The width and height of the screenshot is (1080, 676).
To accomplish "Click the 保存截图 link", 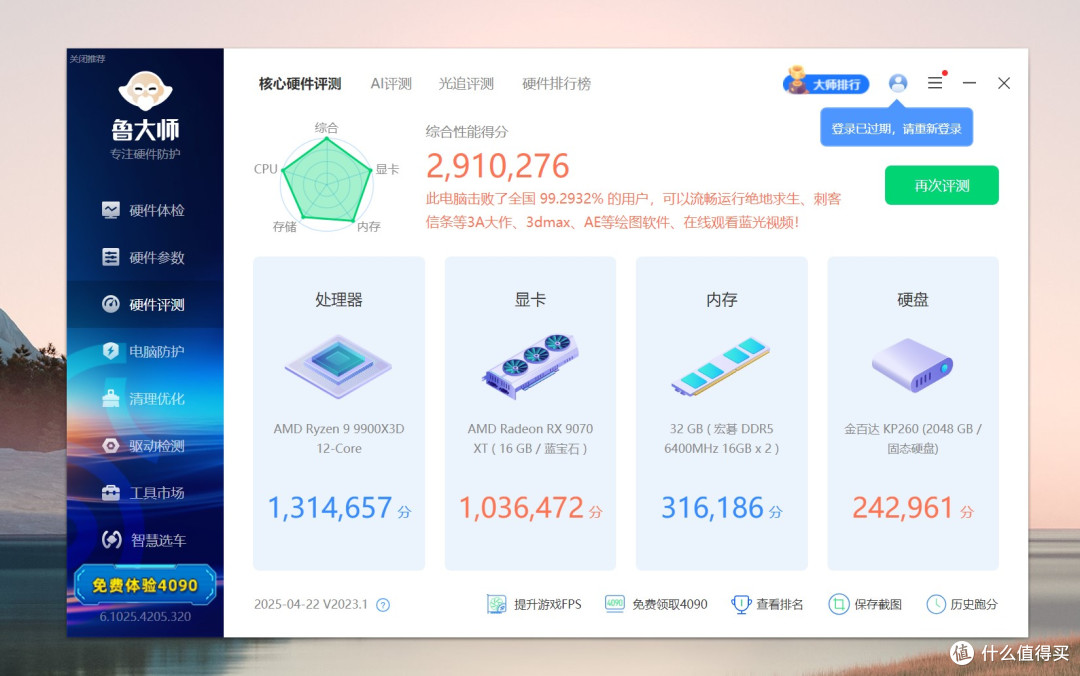I will [878, 604].
